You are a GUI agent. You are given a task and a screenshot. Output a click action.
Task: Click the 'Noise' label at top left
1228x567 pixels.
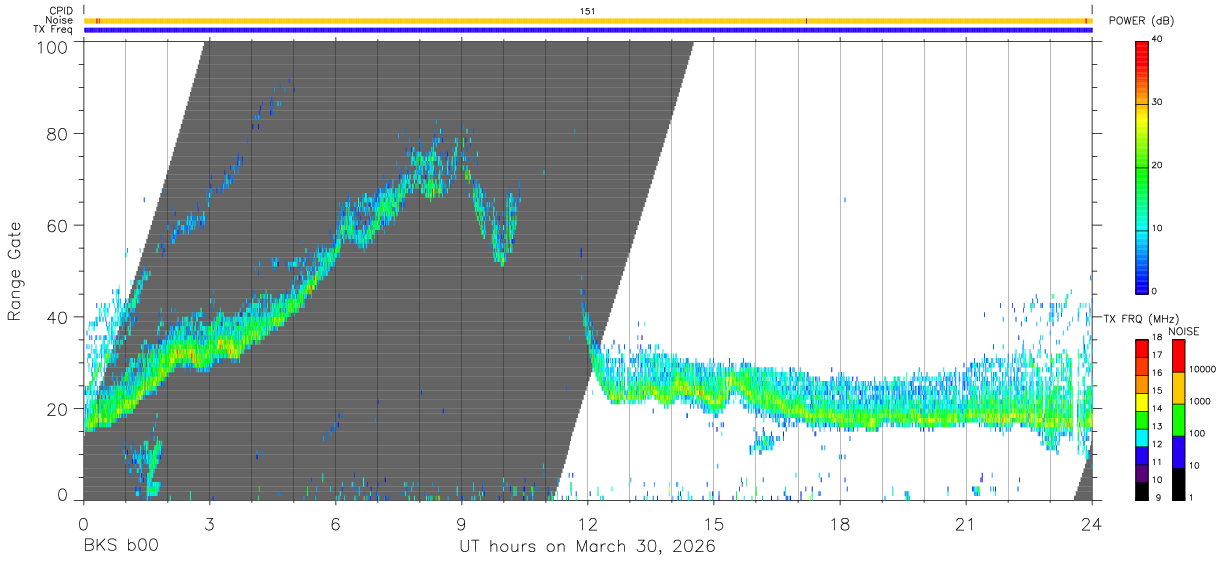point(58,20)
